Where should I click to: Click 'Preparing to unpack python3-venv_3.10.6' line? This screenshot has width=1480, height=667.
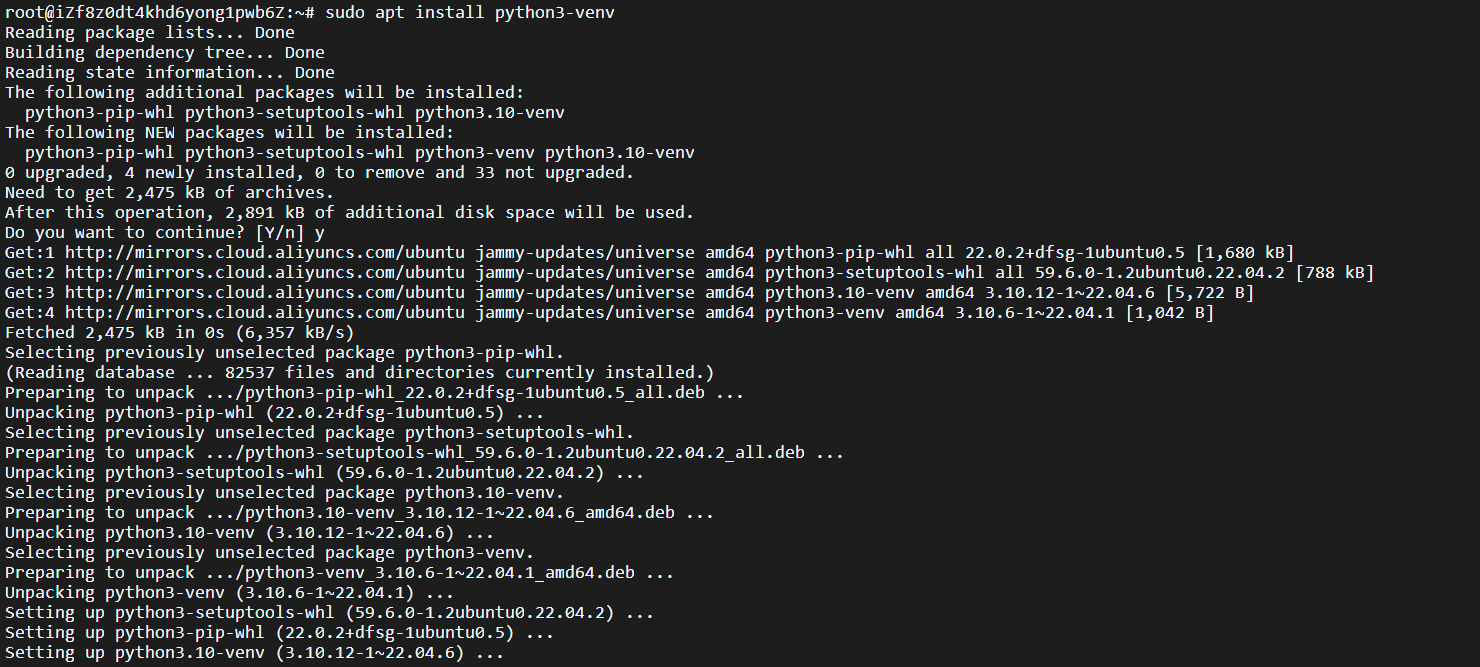[x=340, y=573]
